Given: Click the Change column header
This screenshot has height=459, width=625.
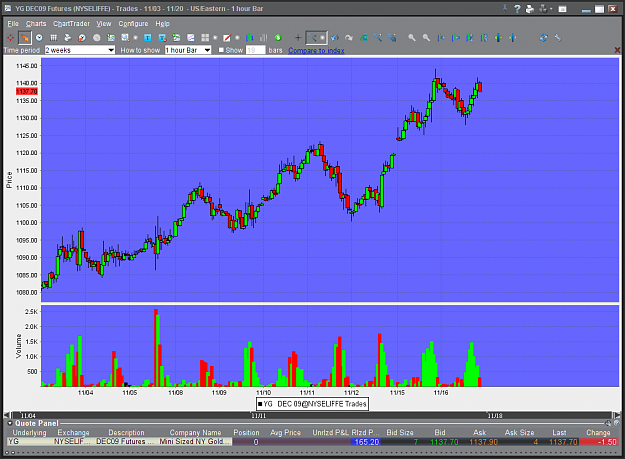Looking at the screenshot, I should click(598, 432).
